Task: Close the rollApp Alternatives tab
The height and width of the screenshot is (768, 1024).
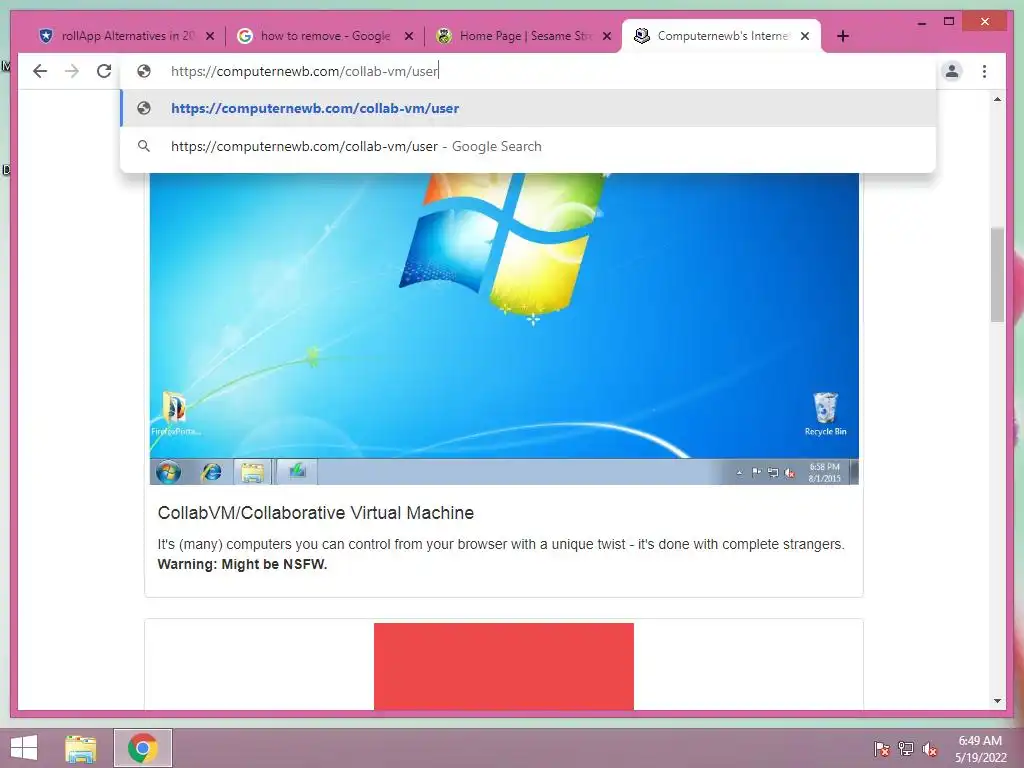Action: [210, 36]
